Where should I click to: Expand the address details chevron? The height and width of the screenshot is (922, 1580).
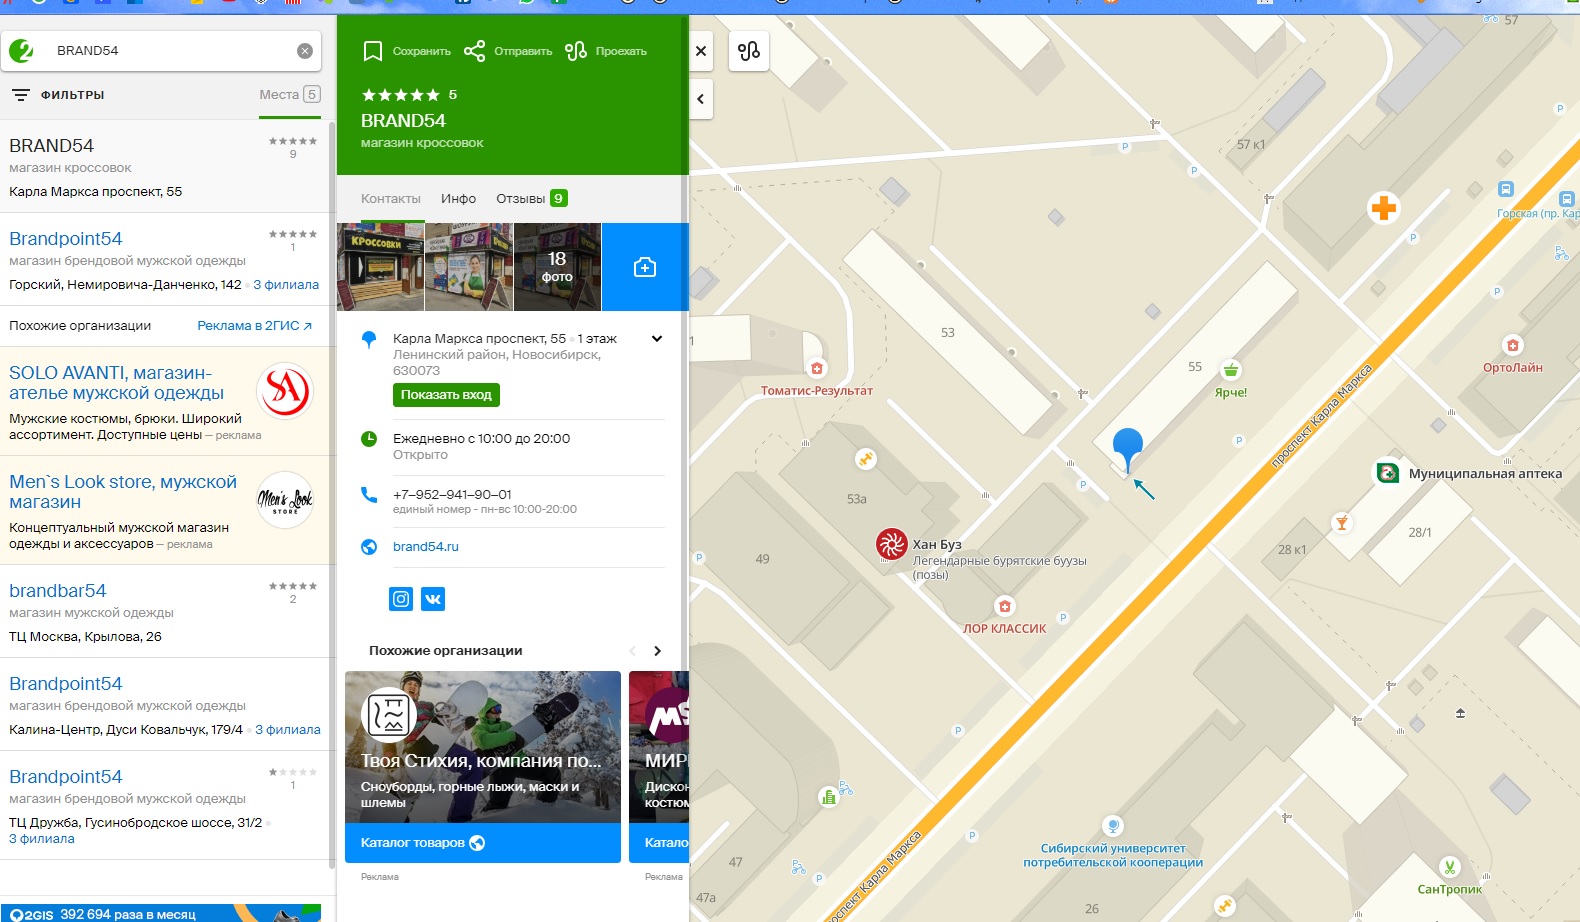(657, 339)
